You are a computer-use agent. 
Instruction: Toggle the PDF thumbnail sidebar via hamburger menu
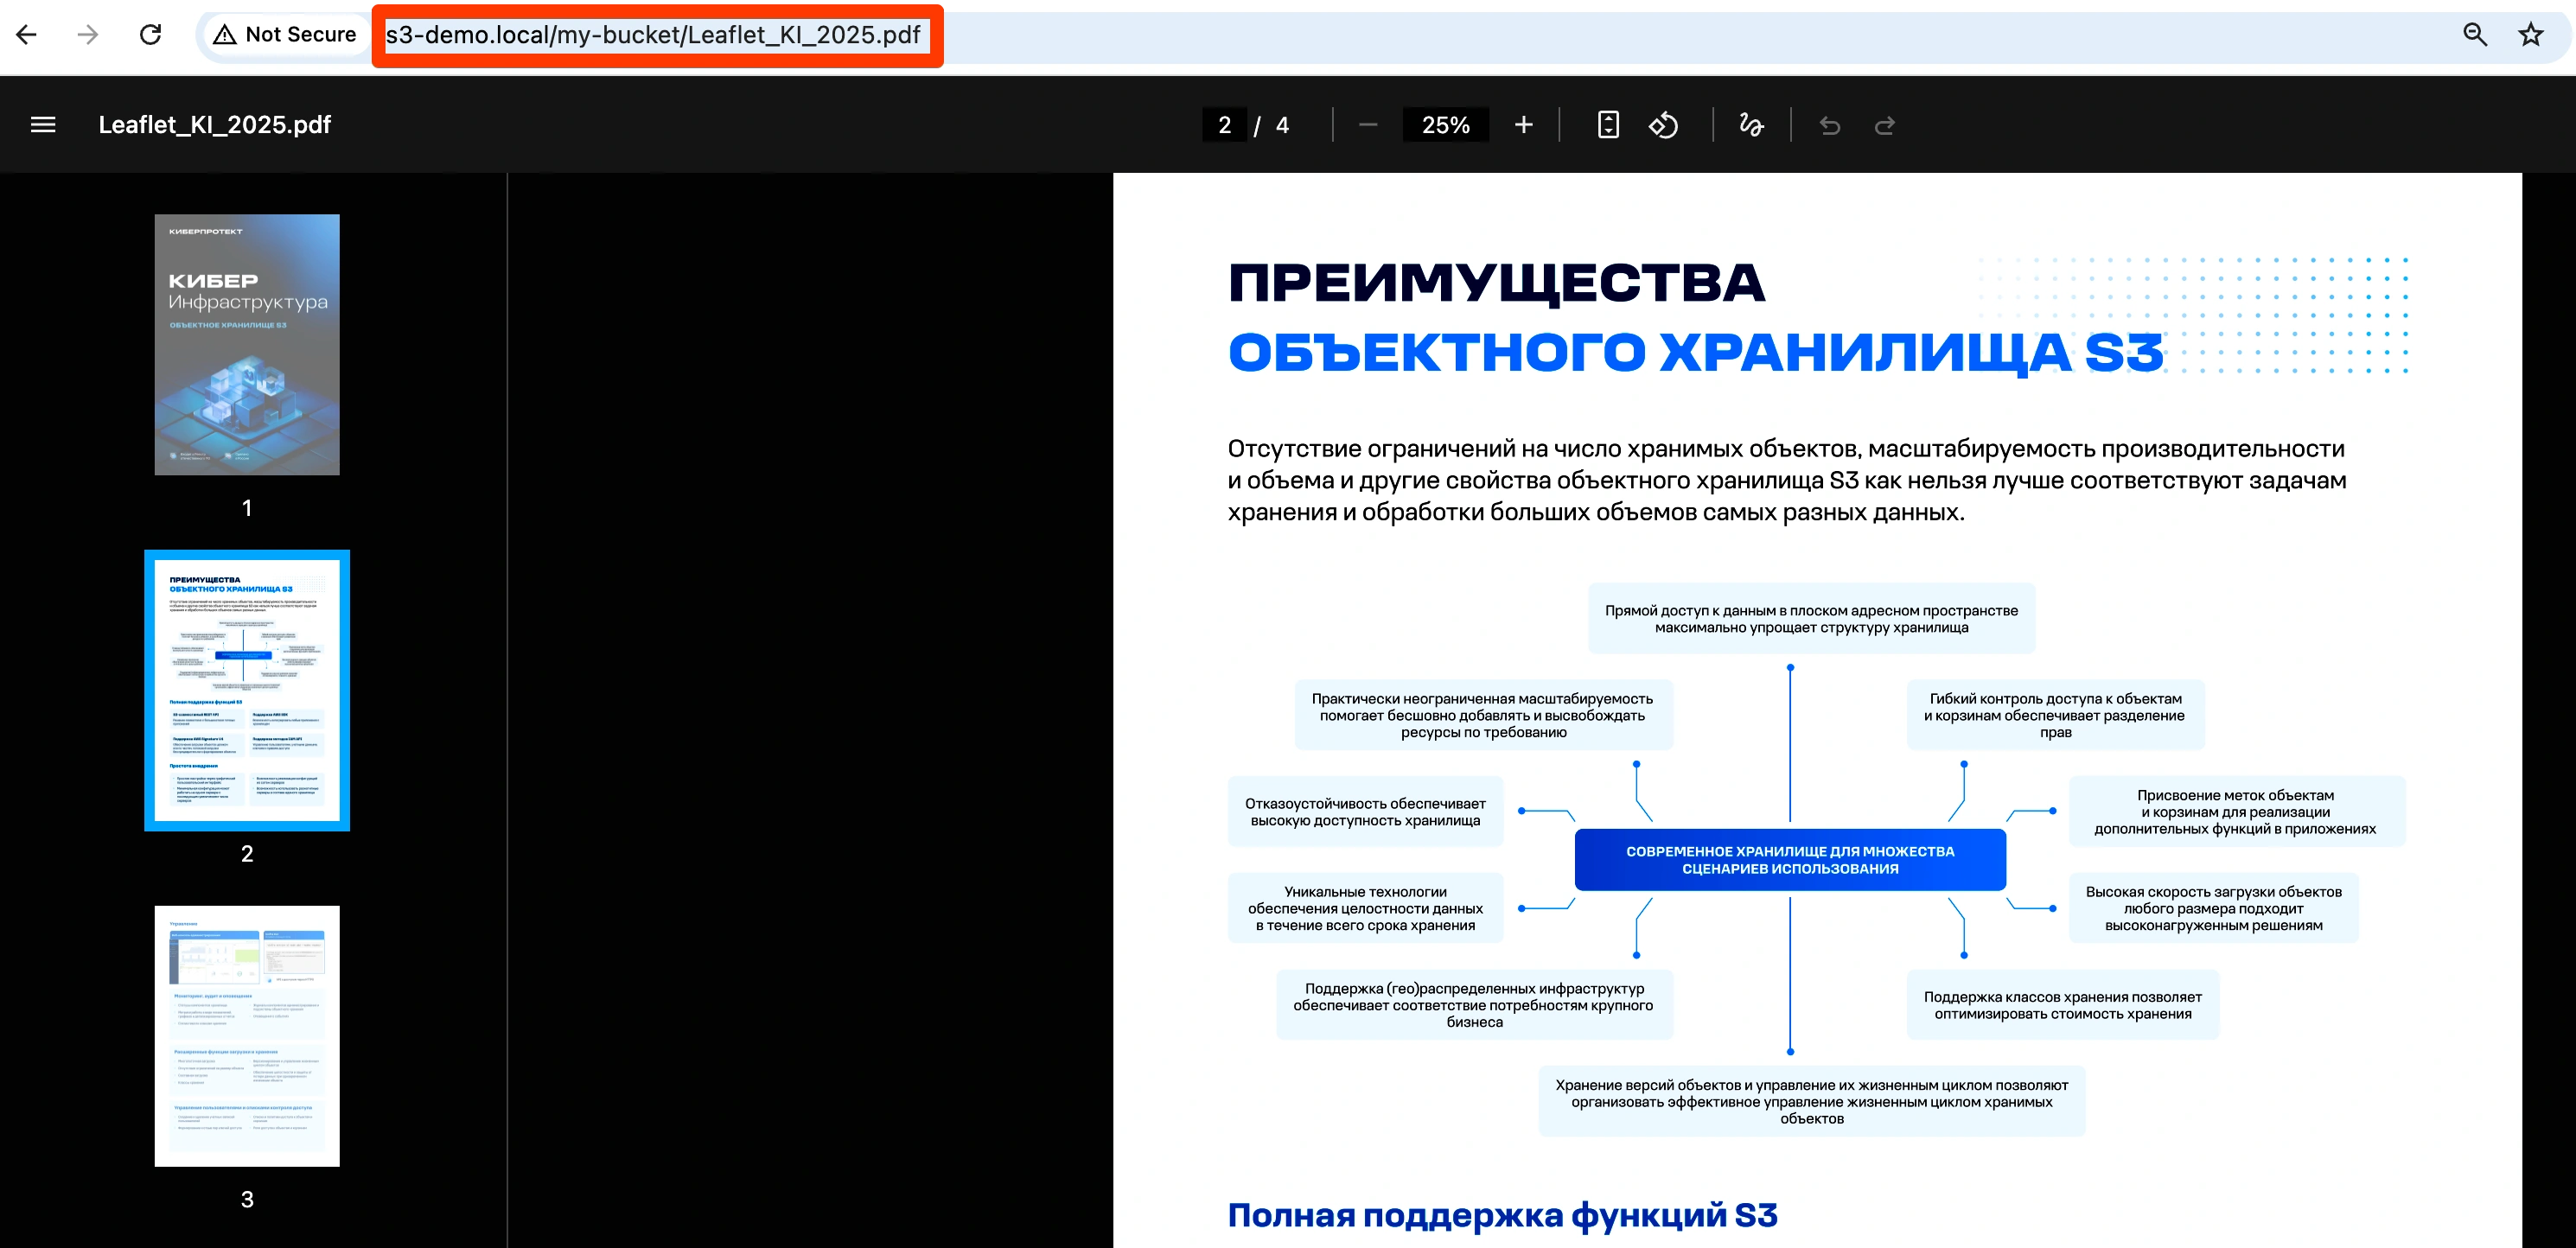point(43,124)
